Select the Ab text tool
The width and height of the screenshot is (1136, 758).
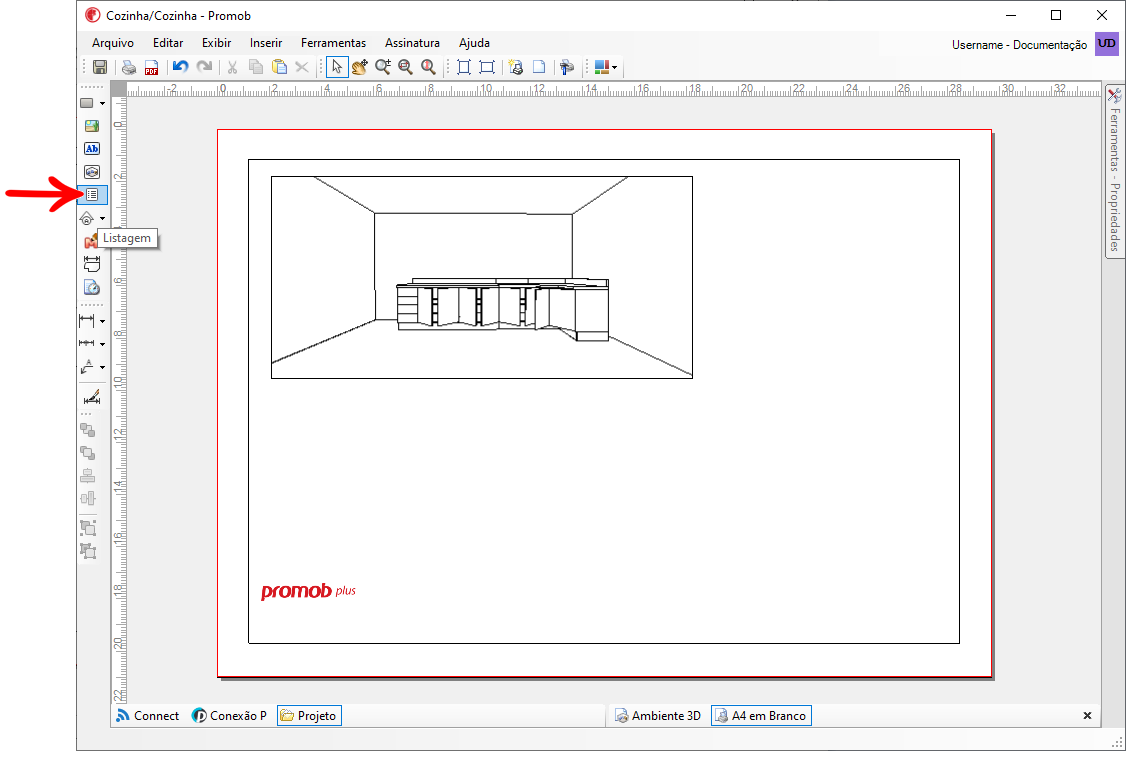(x=92, y=149)
